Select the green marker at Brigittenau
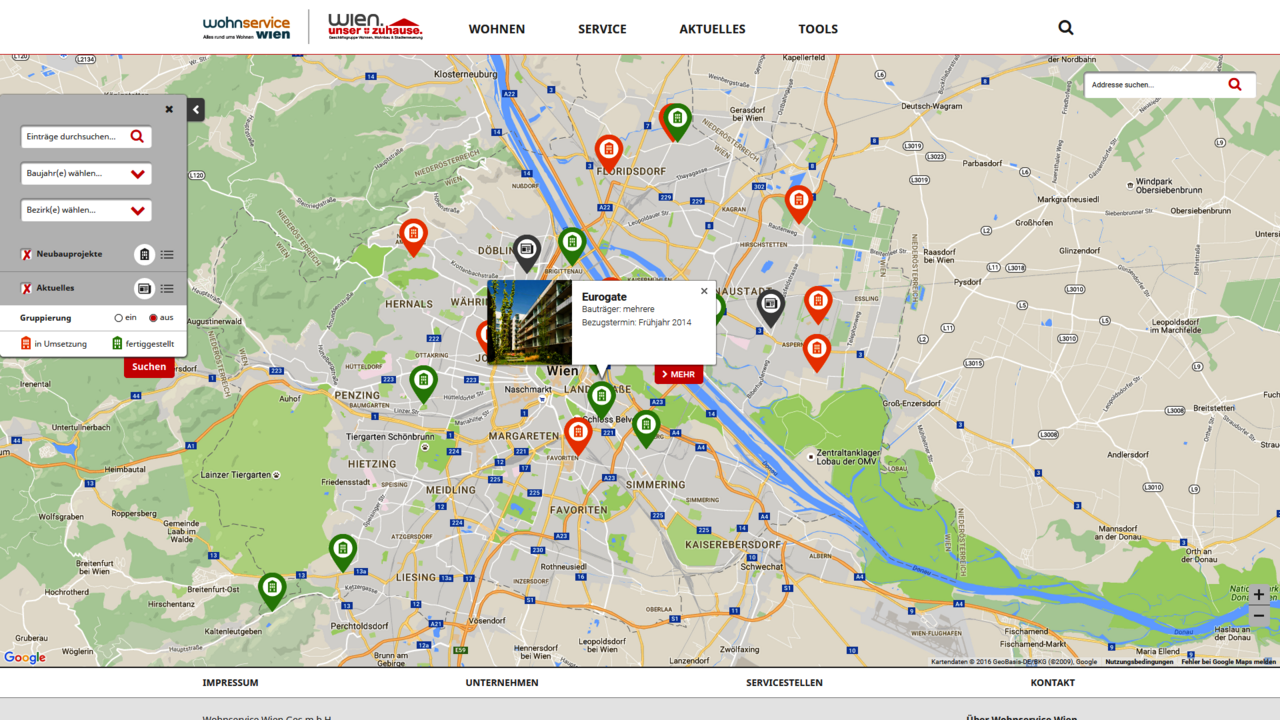Screen dimensions: 1280x720 [x=572, y=245]
